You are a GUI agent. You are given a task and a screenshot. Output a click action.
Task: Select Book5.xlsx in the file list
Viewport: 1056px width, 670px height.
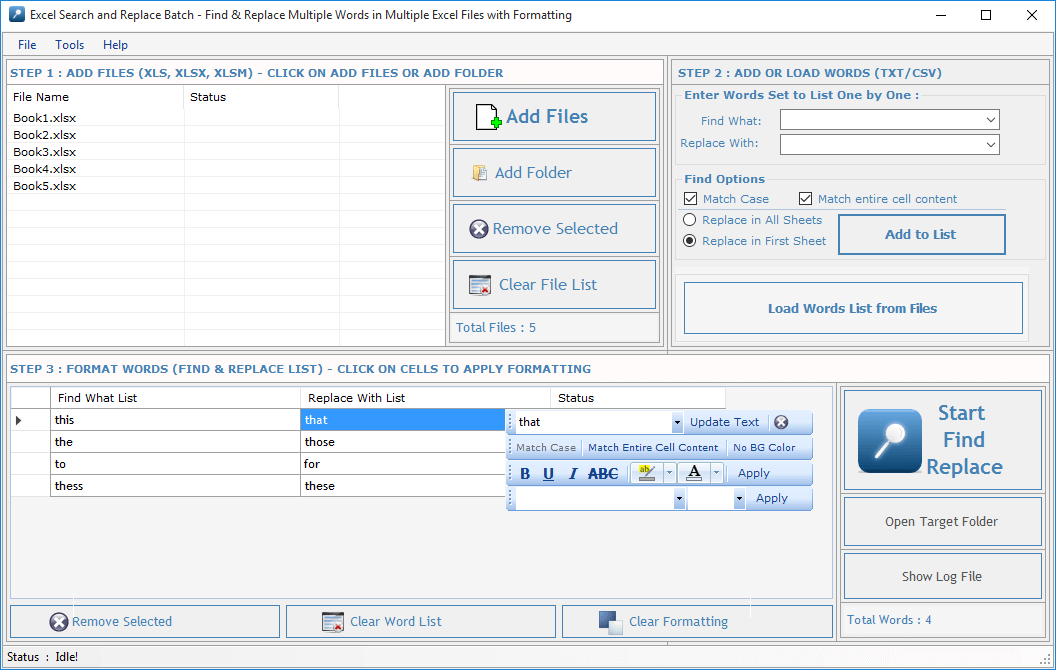point(44,186)
